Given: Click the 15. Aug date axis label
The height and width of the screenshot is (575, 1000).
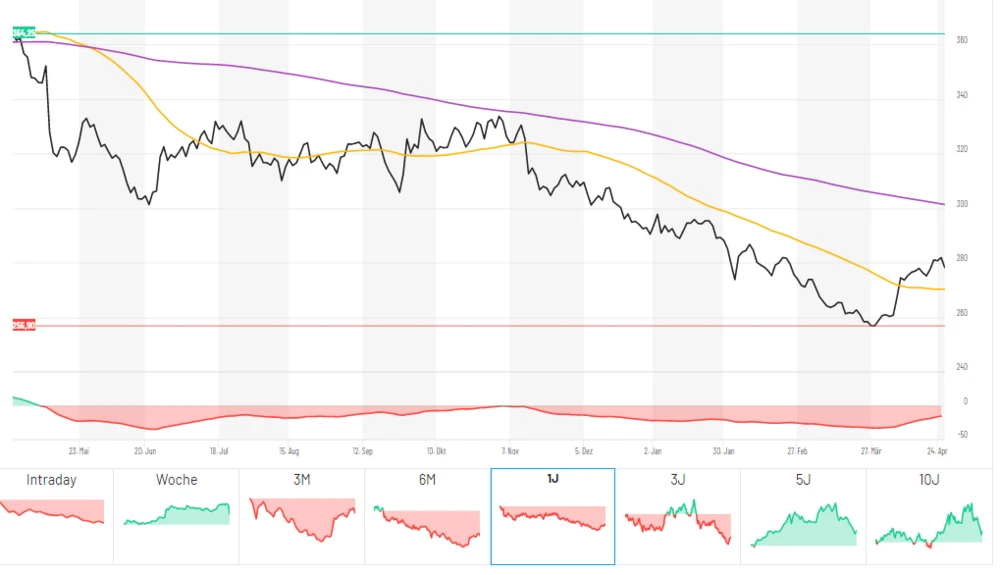Looking at the screenshot, I should (x=290, y=451).
